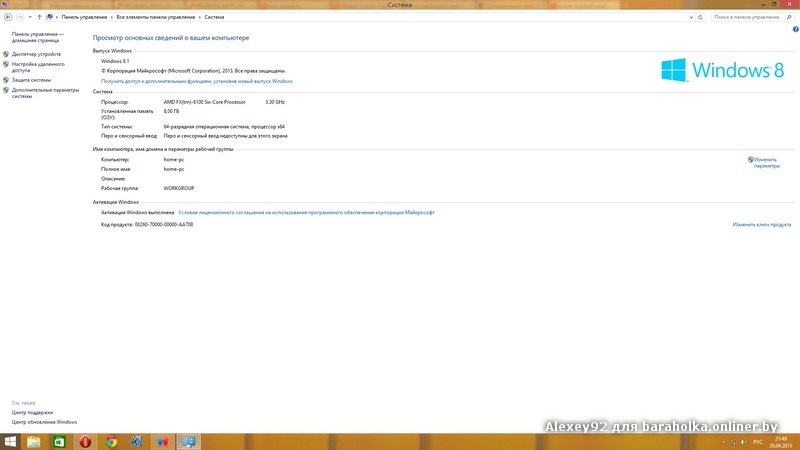Click shield icon next to 'Диспетчер устройств'

6,54
